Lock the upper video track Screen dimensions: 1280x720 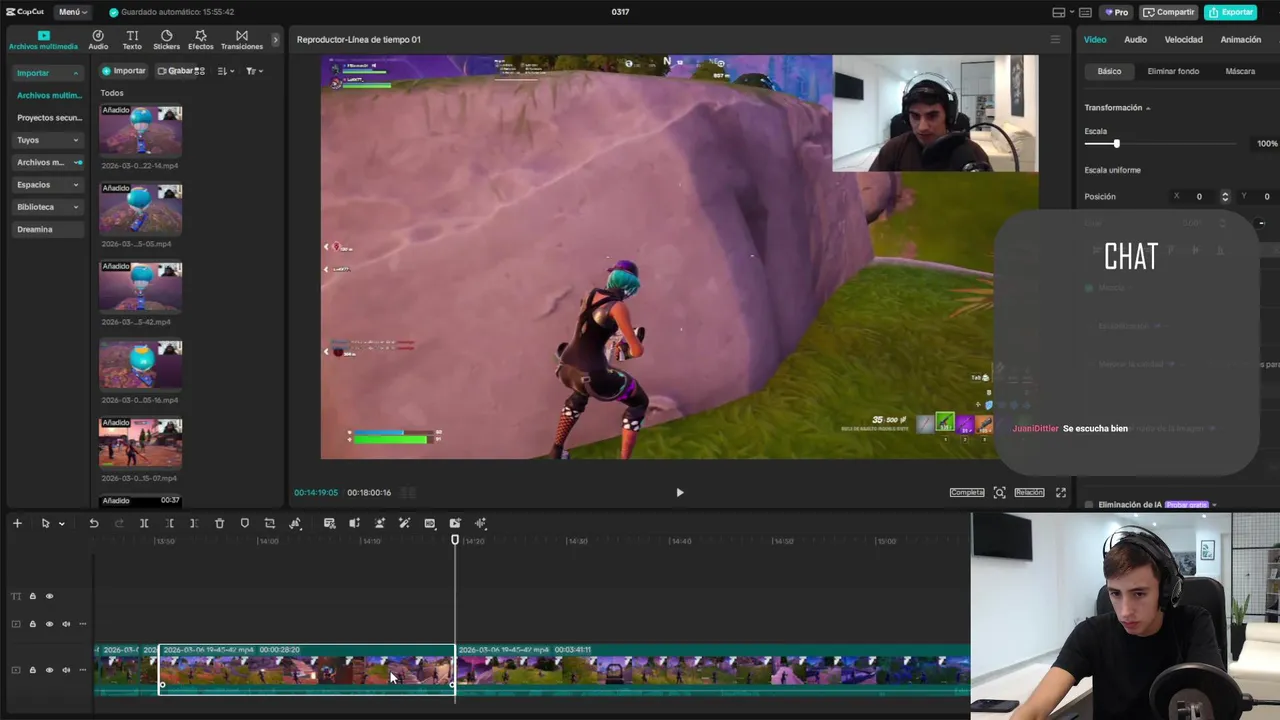pyautogui.click(x=32, y=624)
